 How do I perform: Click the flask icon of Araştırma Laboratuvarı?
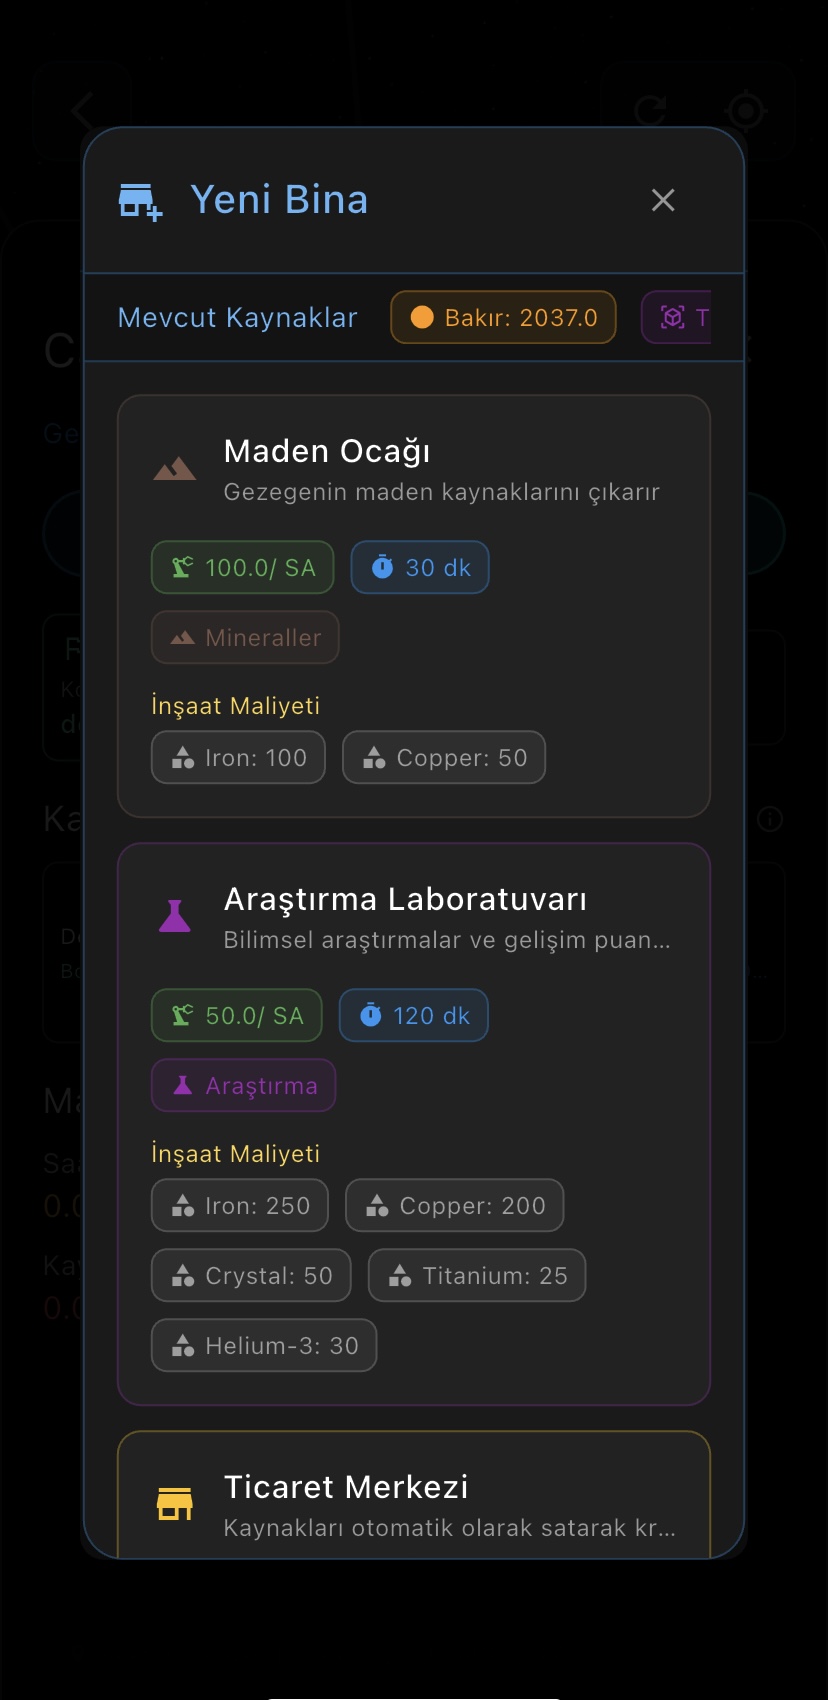pyautogui.click(x=175, y=912)
